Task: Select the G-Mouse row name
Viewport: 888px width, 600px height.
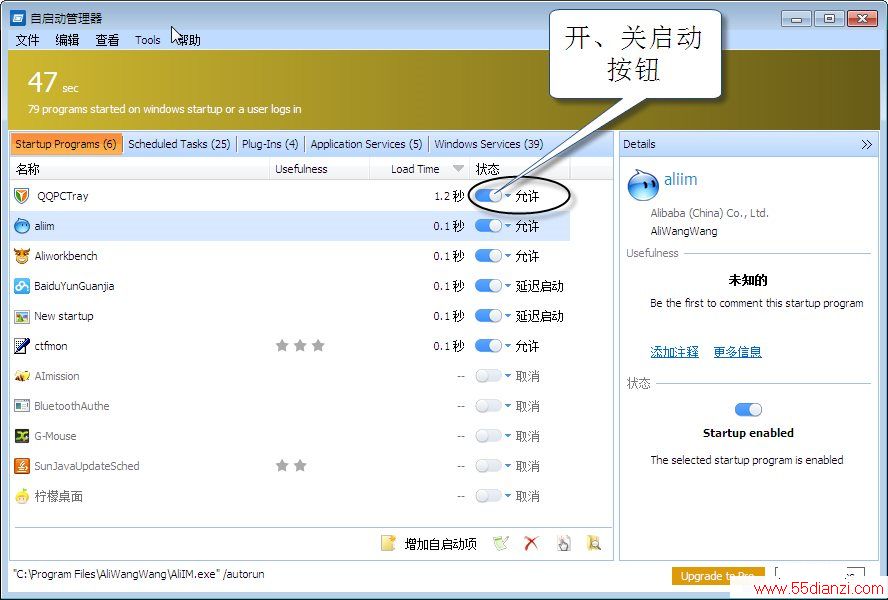Action: [x=56, y=436]
